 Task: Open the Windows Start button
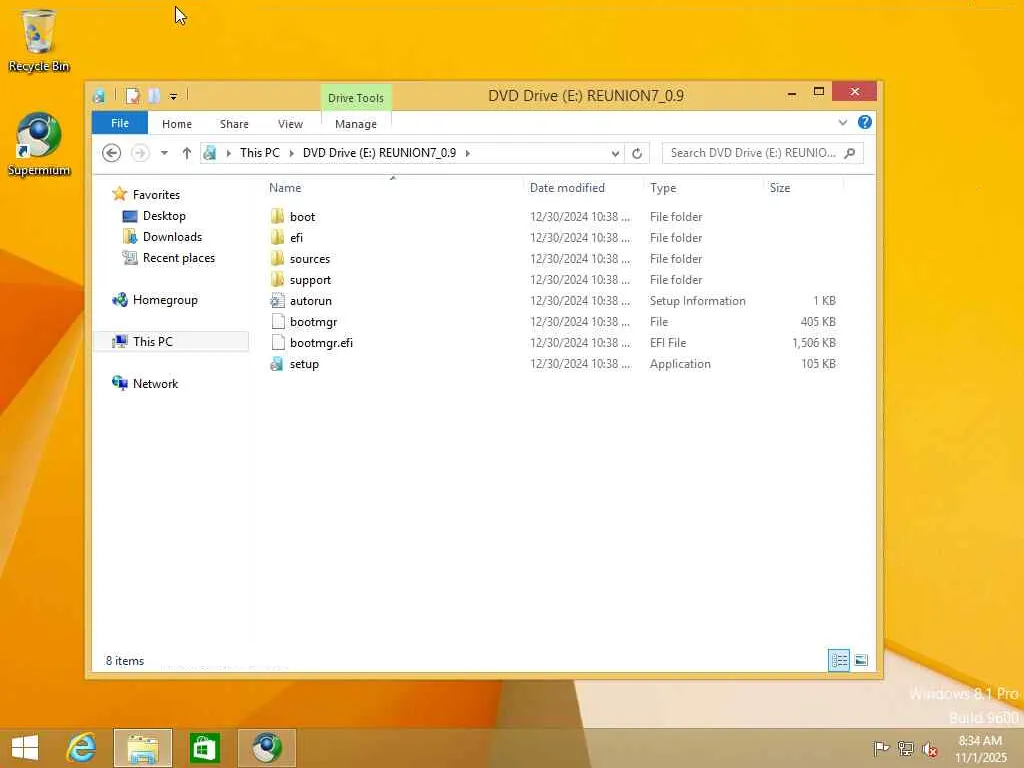click(x=25, y=748)
